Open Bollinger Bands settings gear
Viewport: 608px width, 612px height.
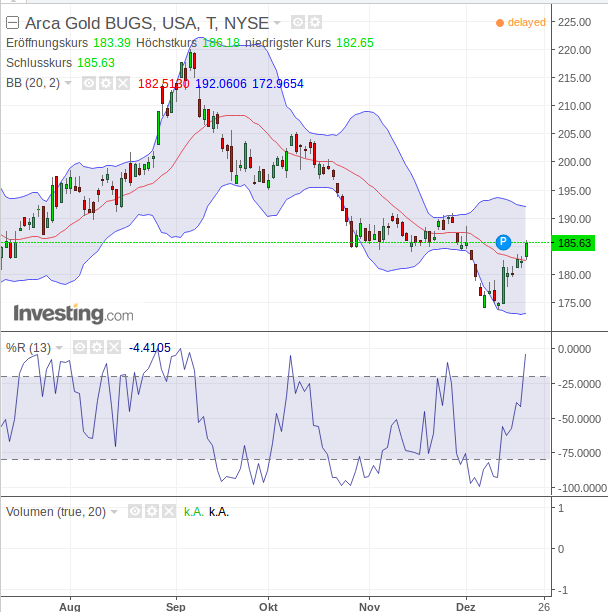click(106, 83)
